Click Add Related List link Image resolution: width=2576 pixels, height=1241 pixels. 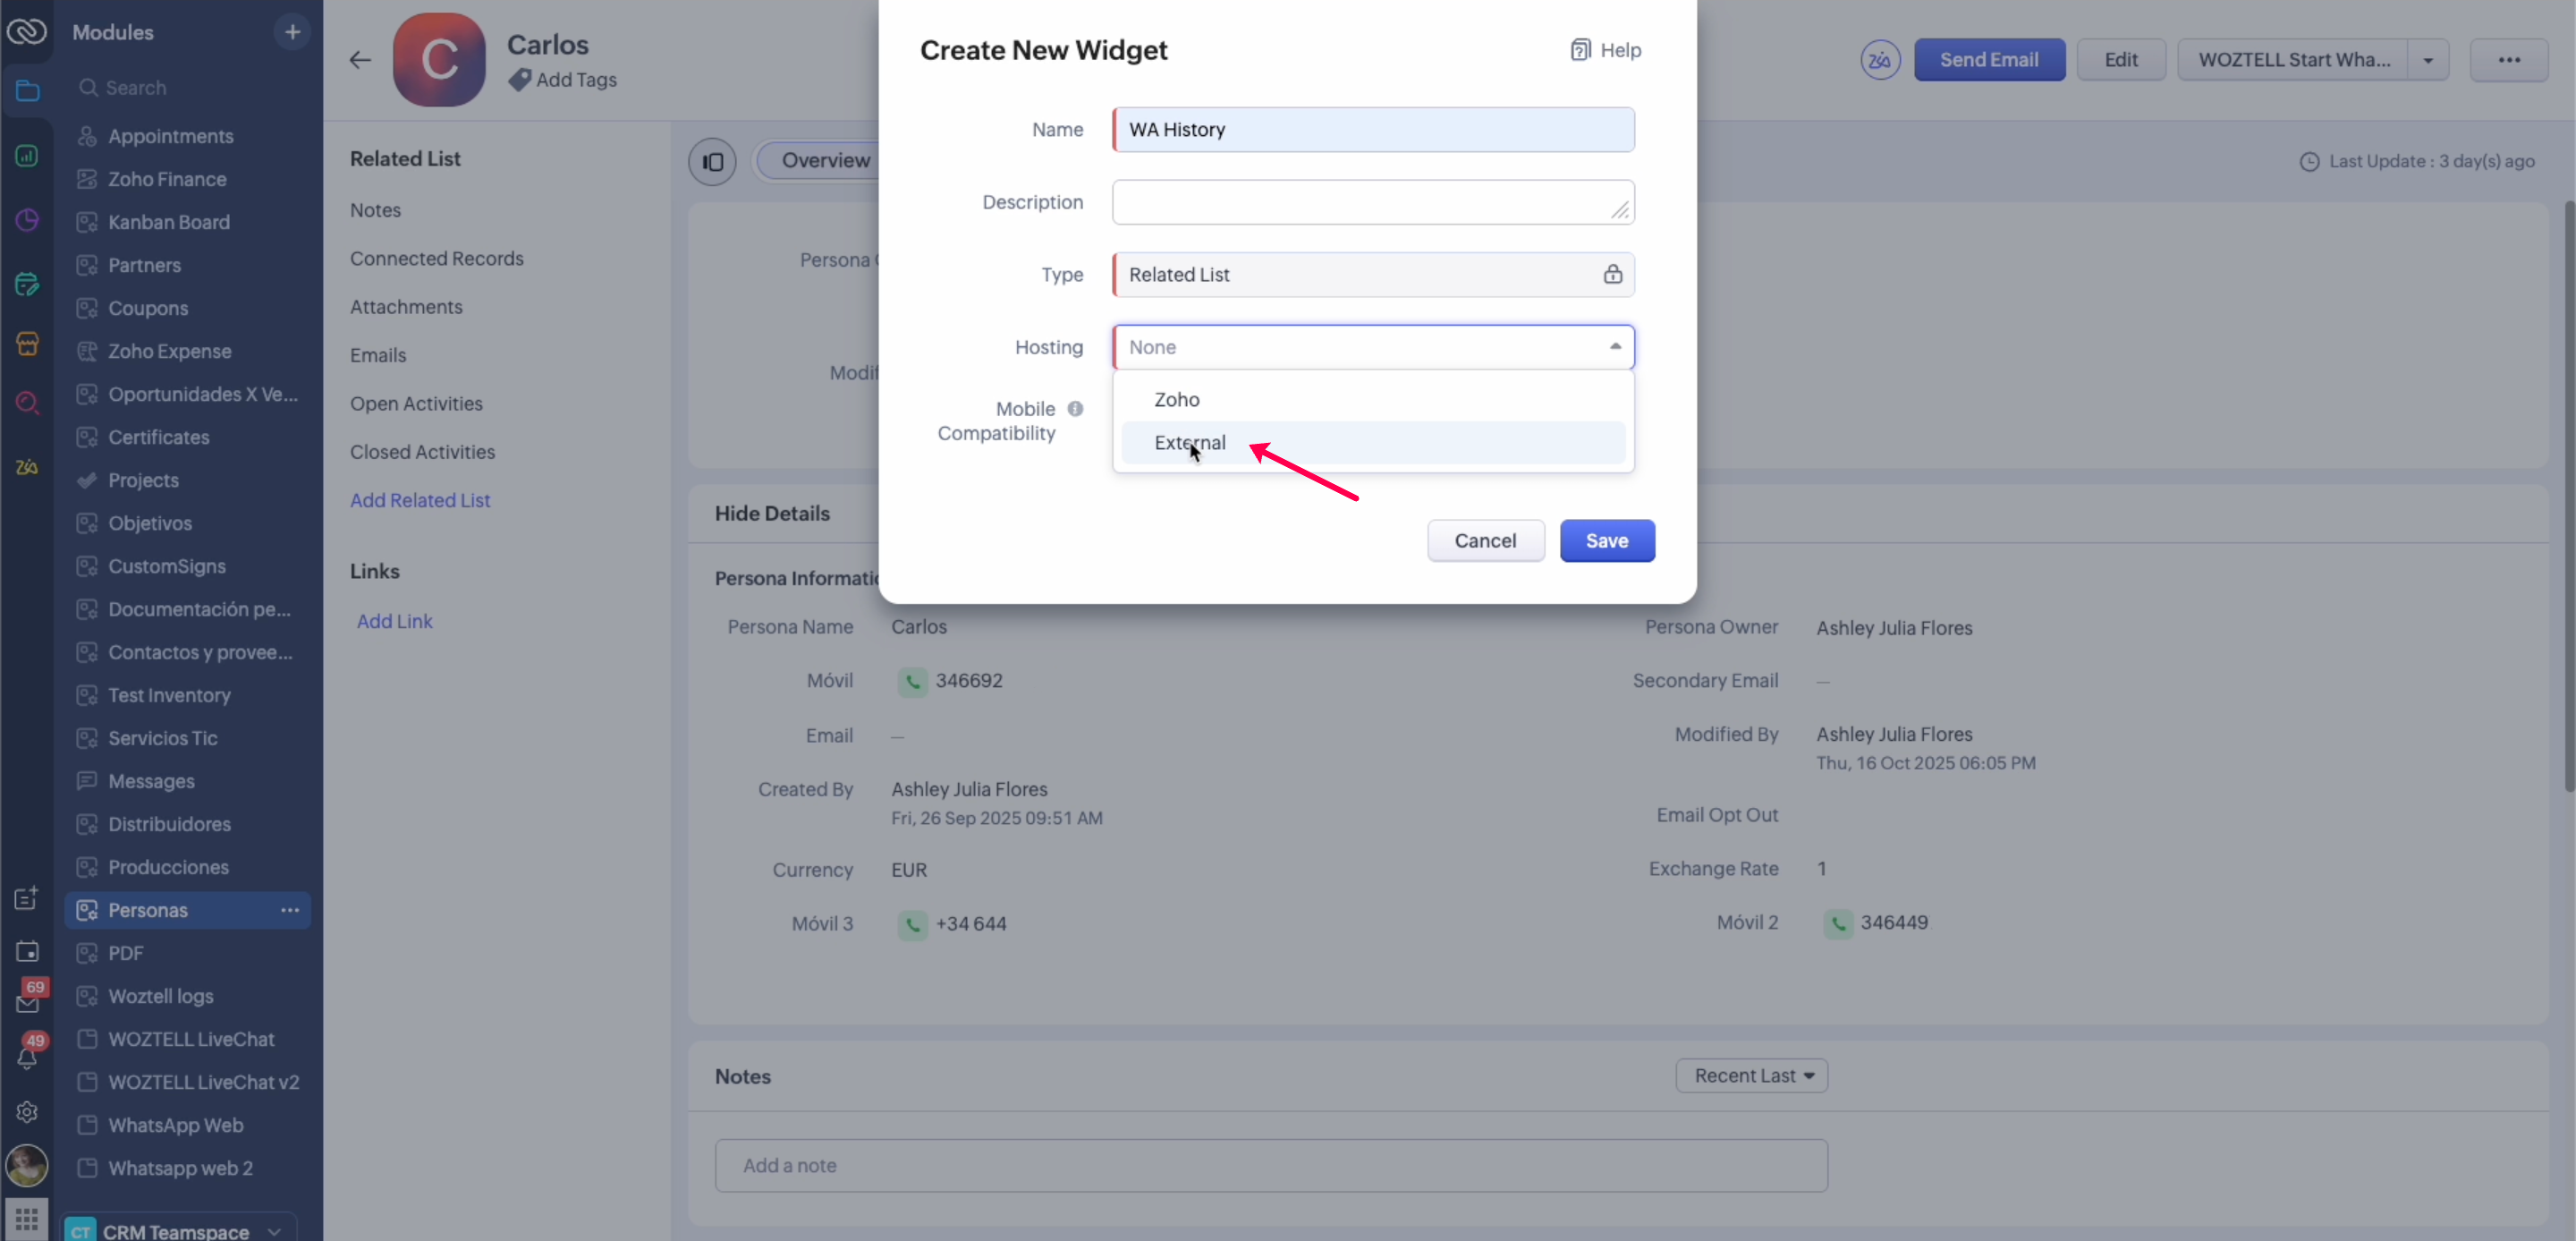(420, 500)
